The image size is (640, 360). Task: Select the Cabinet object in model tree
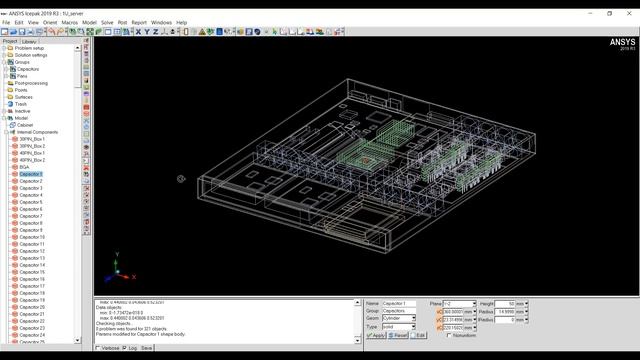pos(25,125)
